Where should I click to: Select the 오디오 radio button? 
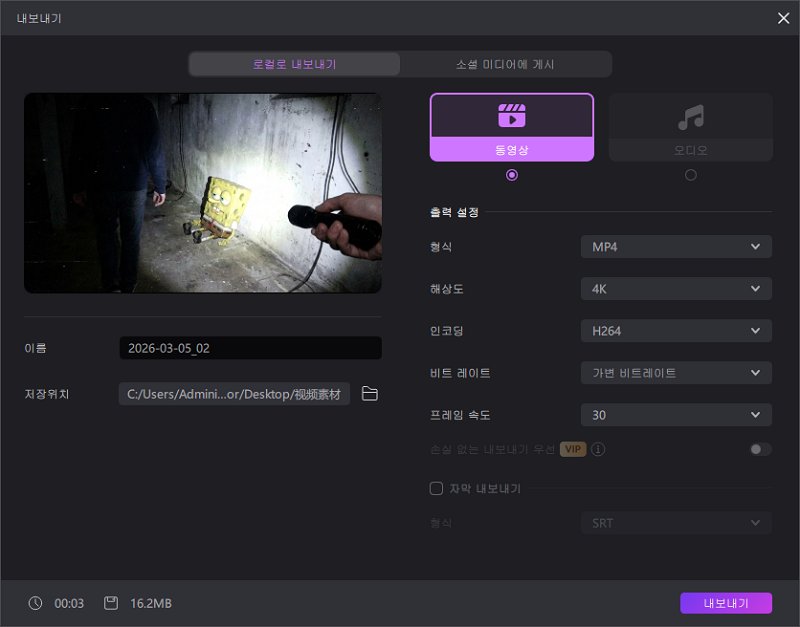click(x=690, y=174)
